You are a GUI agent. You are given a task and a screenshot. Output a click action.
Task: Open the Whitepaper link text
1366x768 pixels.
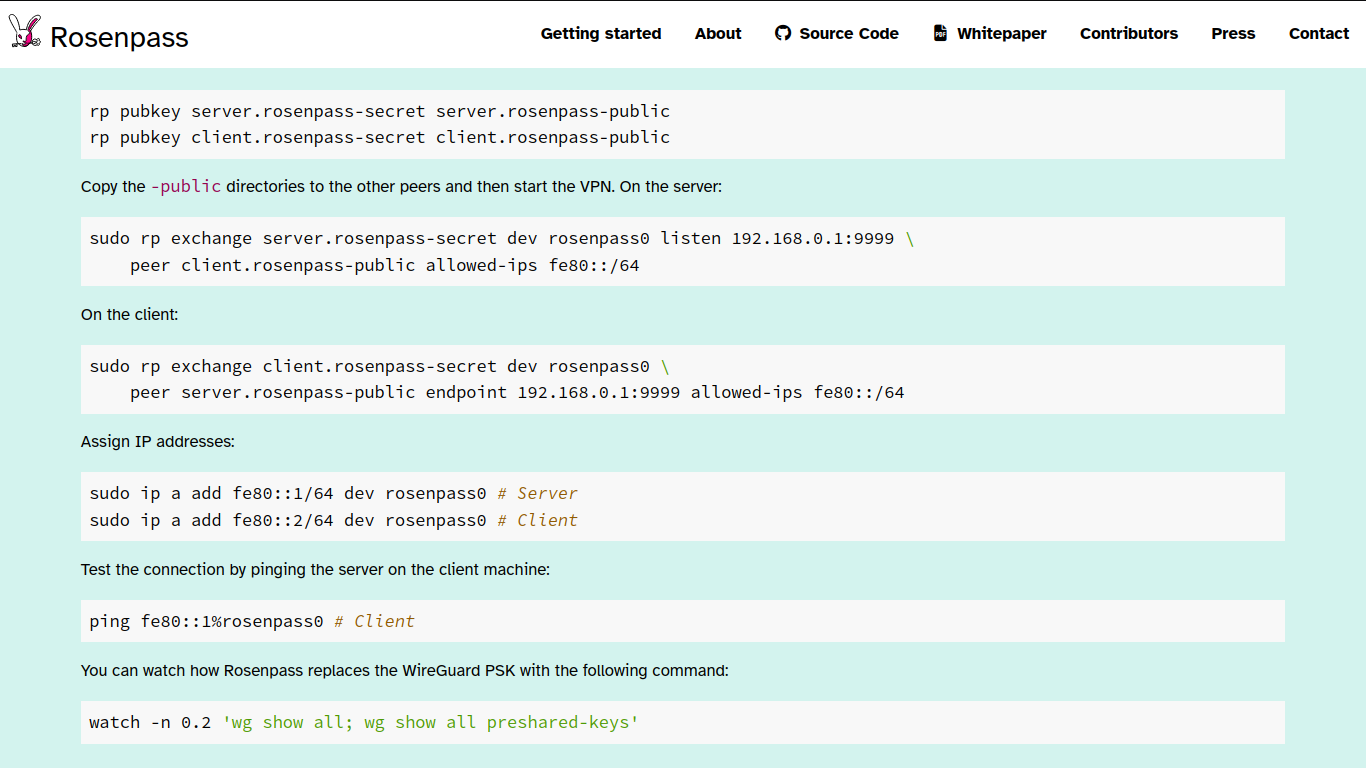pyautogui.click(x=1001, y=33)
